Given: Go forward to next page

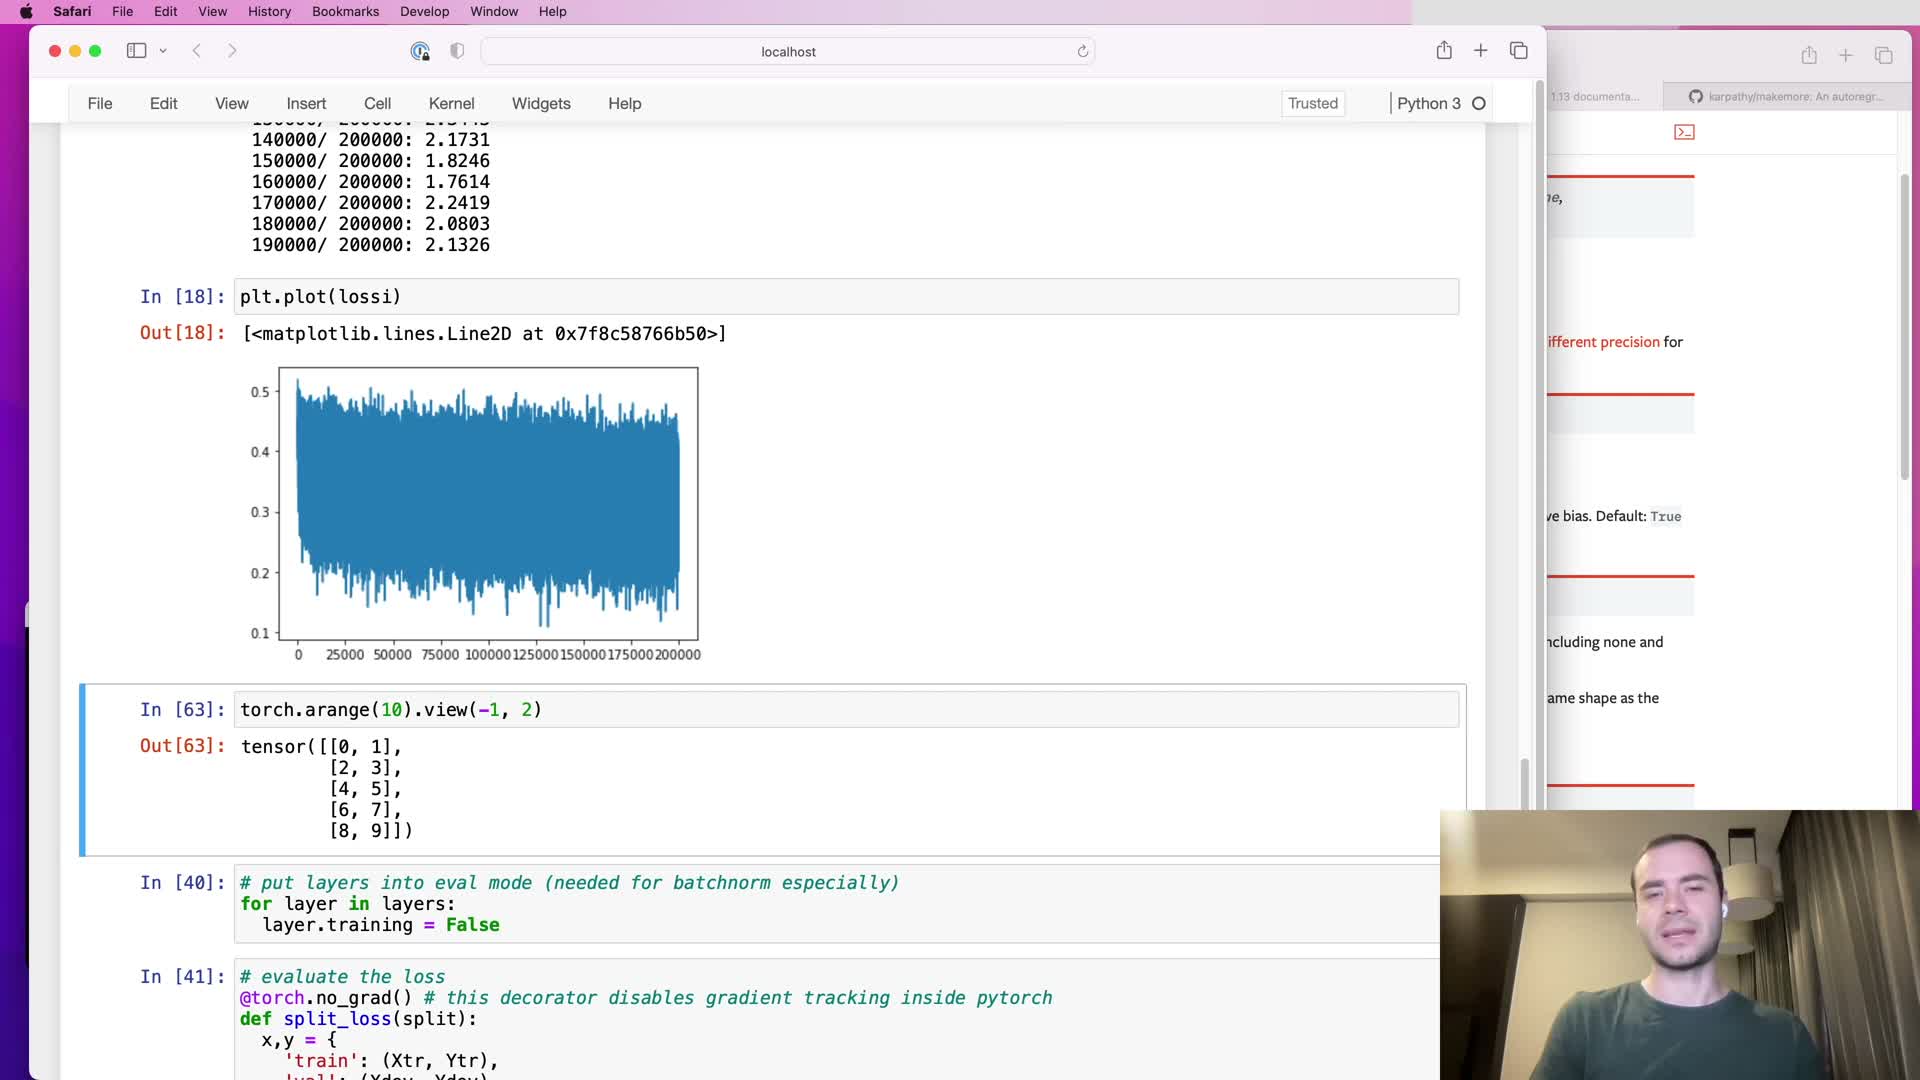Looking at the screenshot, I should point(232,51).
